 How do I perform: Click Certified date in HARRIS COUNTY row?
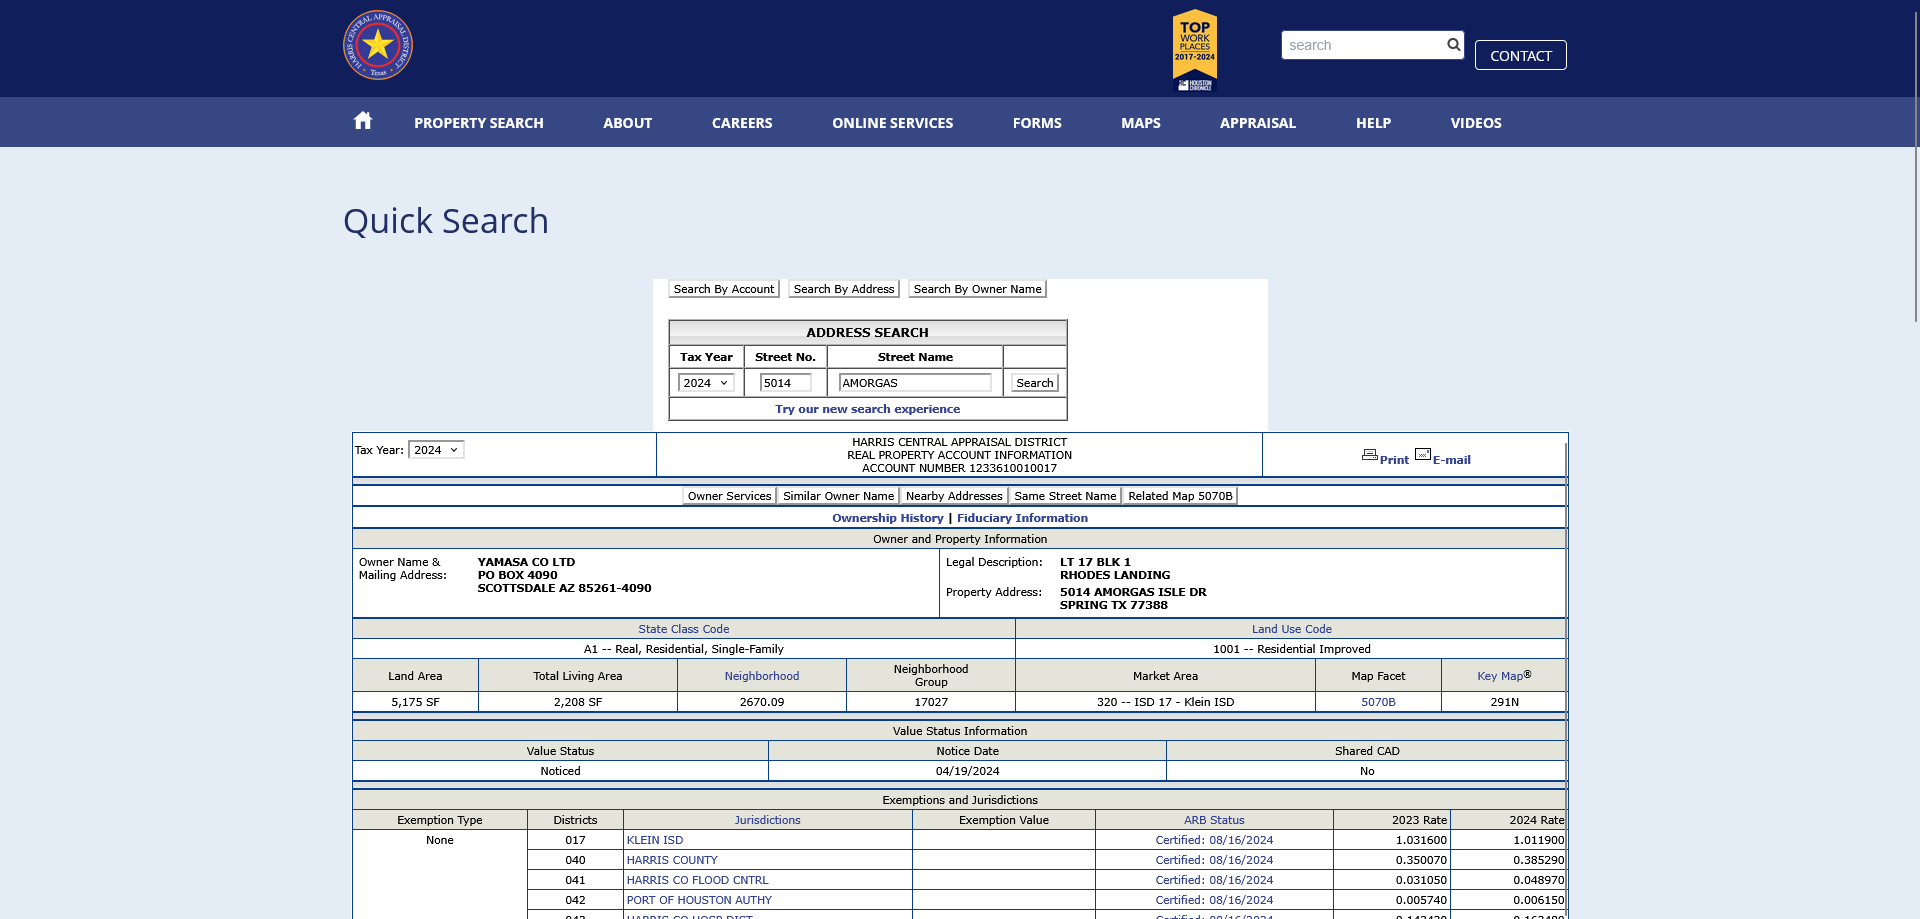(1214, 860)
